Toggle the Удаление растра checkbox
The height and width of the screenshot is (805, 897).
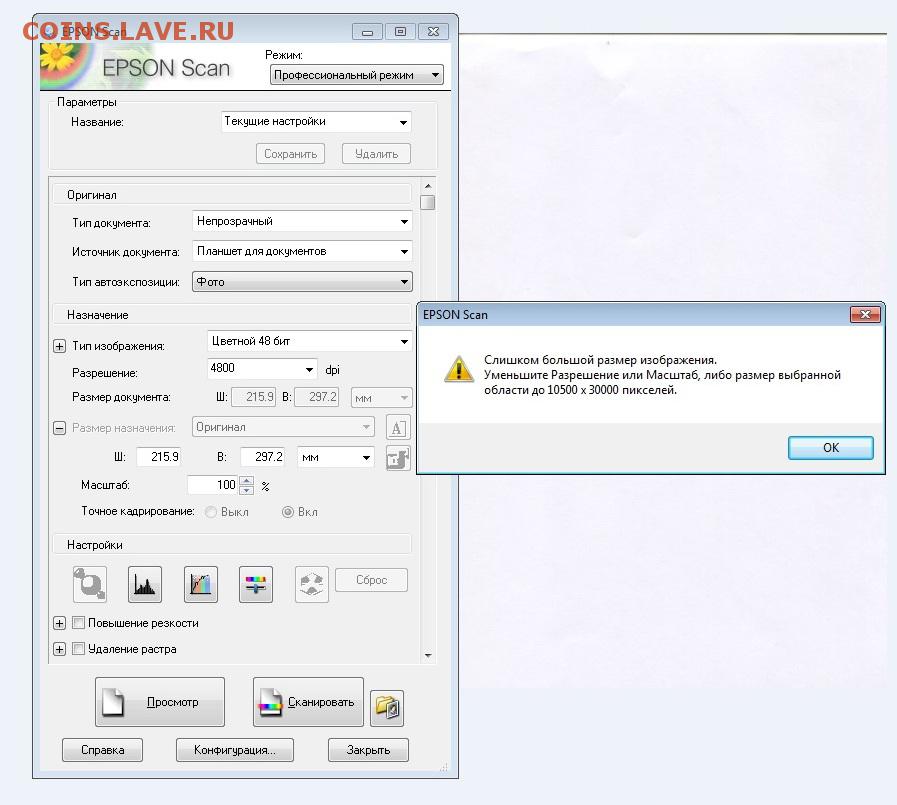[x=79, y=648]
